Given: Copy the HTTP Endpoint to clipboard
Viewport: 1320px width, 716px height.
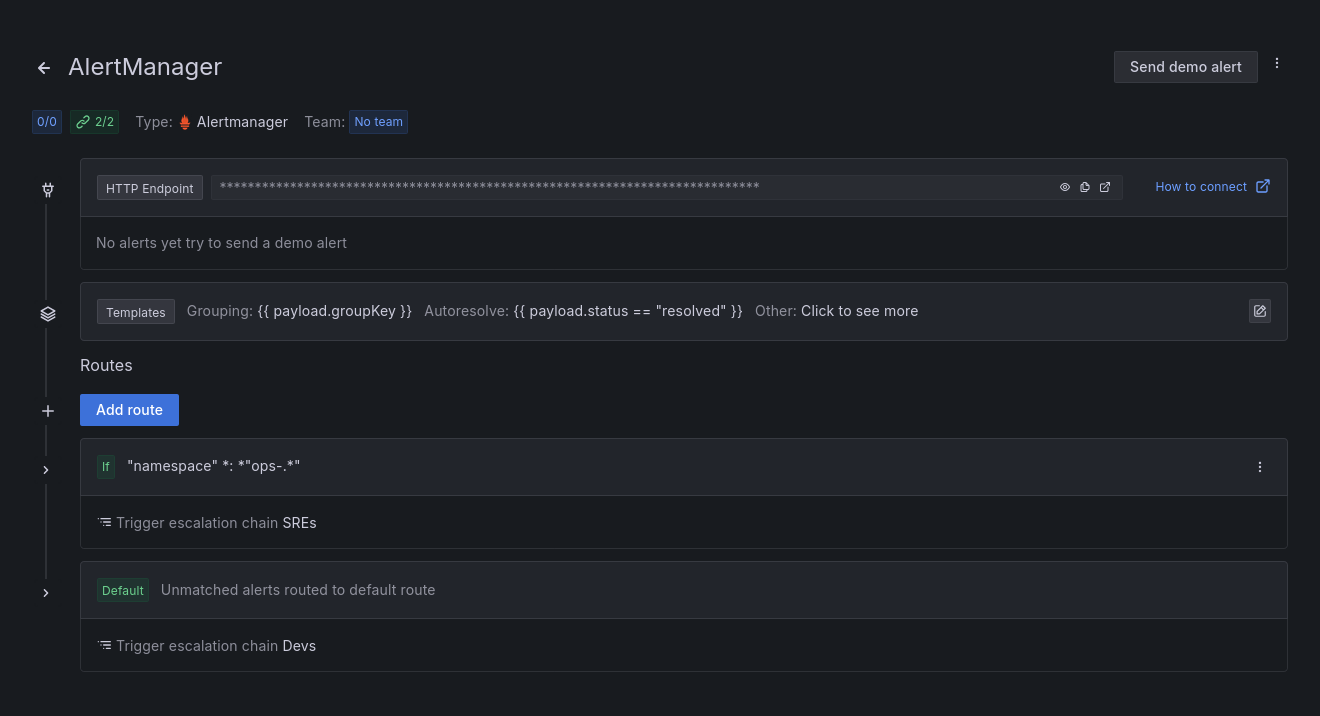Looking at the screenshot, I should pos(1085,187).
